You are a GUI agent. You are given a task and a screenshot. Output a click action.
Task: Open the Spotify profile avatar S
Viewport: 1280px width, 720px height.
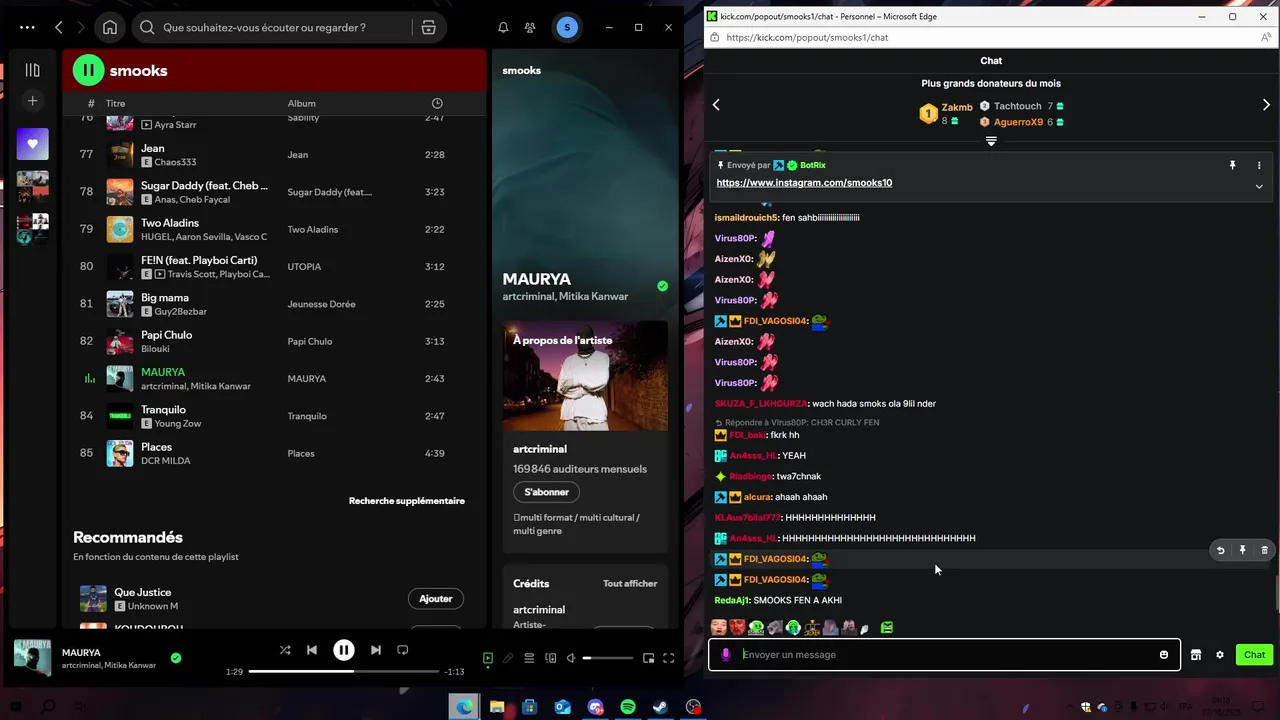(x=568, y=28)
